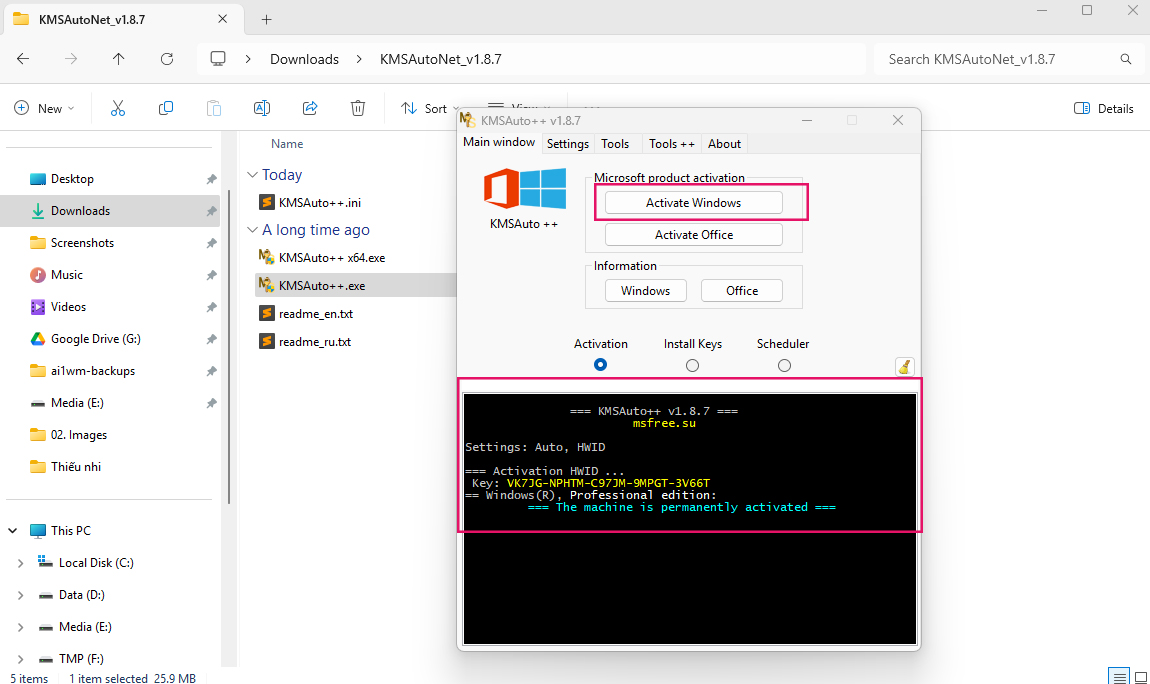Click the Delete icon in the Explorer toolbar
This screenshot has height=684, width=1150.
pyautogui.click(x=357, y=108)
